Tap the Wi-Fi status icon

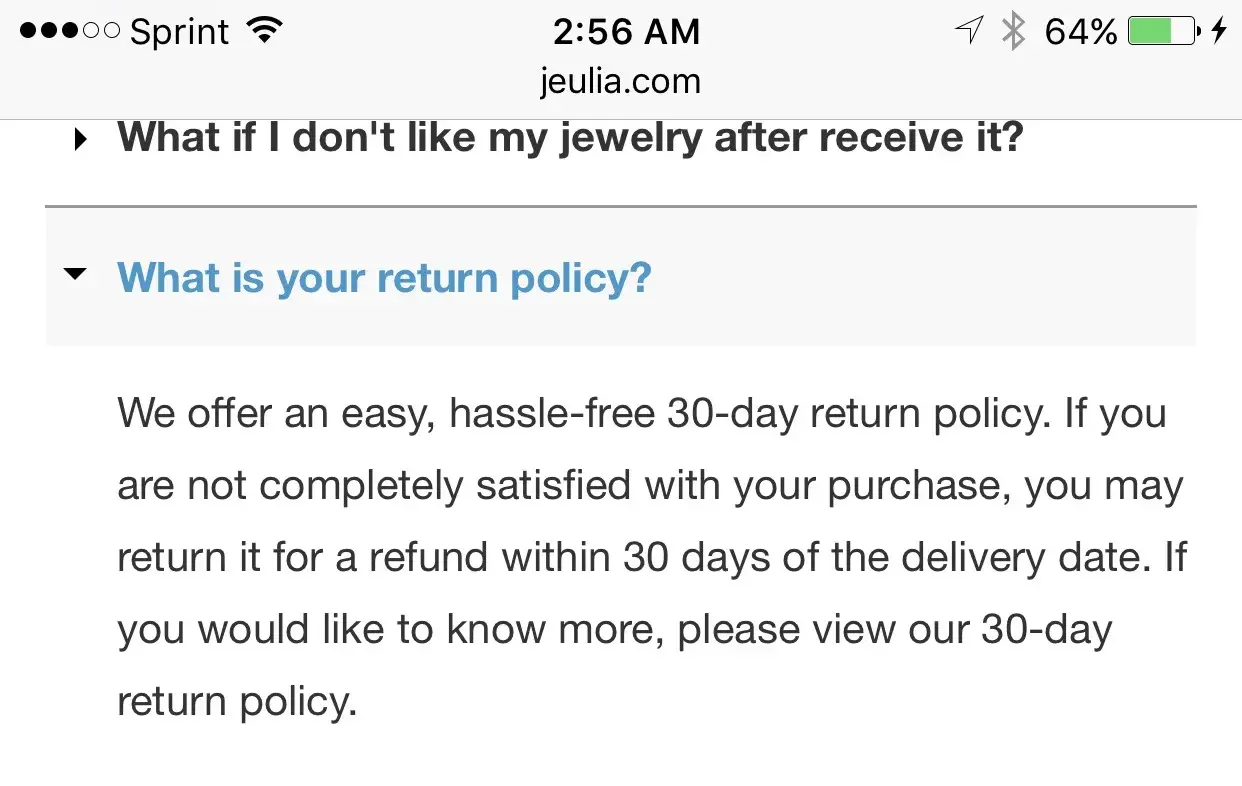pos(263,32)
